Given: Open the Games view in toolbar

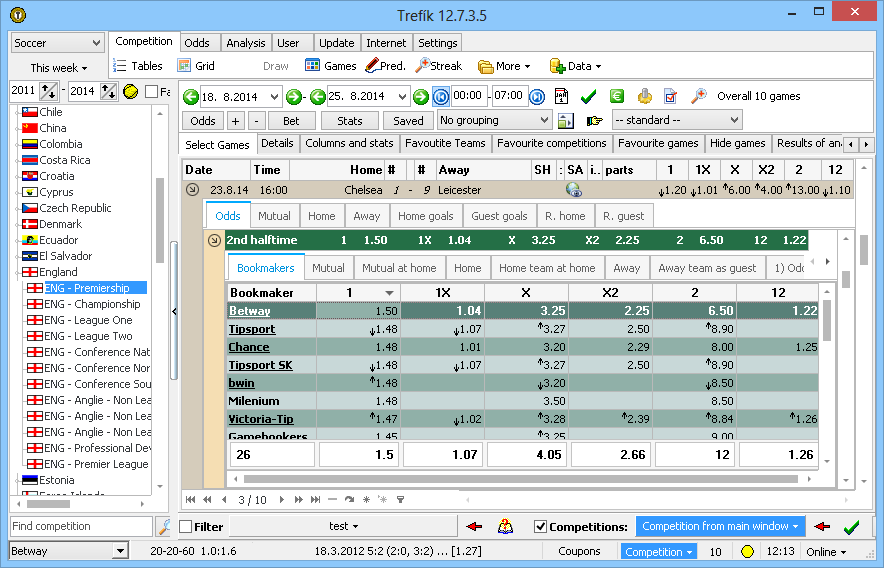Looking at the screenshot, I should pos(330,66).
